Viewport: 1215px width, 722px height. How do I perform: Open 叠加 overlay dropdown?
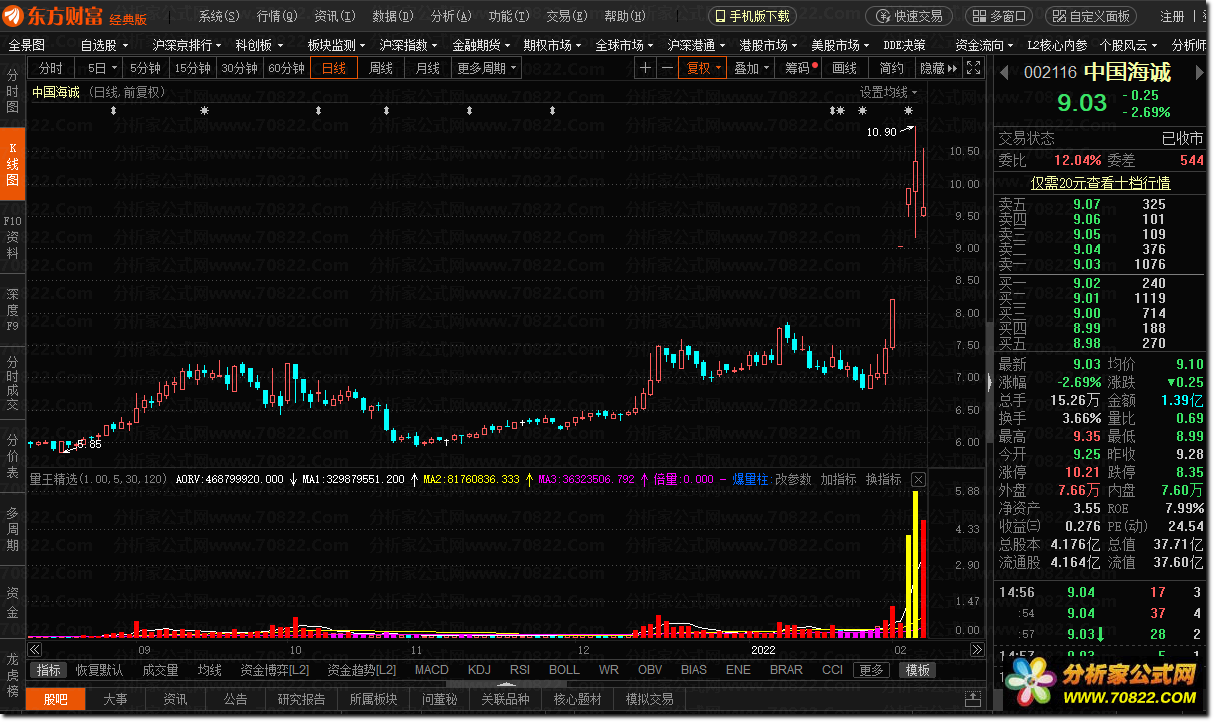(x=752, y=68)
